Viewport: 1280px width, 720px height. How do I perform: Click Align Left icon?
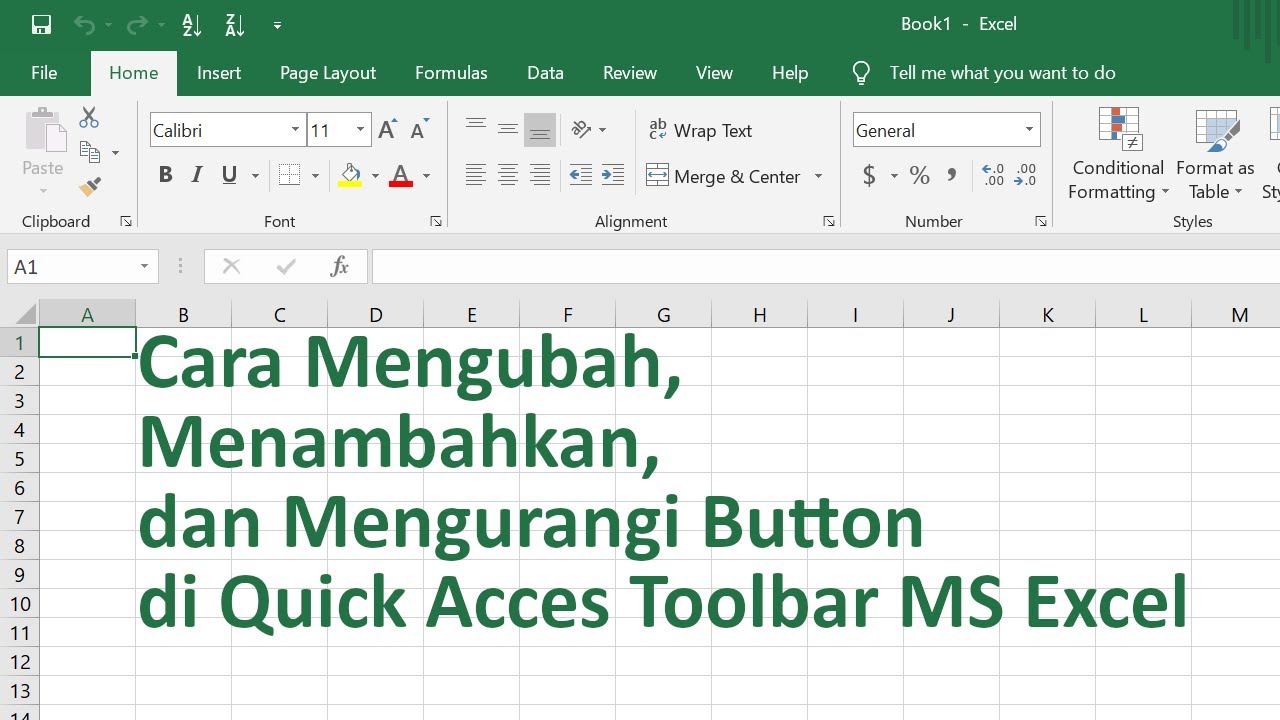476,176
